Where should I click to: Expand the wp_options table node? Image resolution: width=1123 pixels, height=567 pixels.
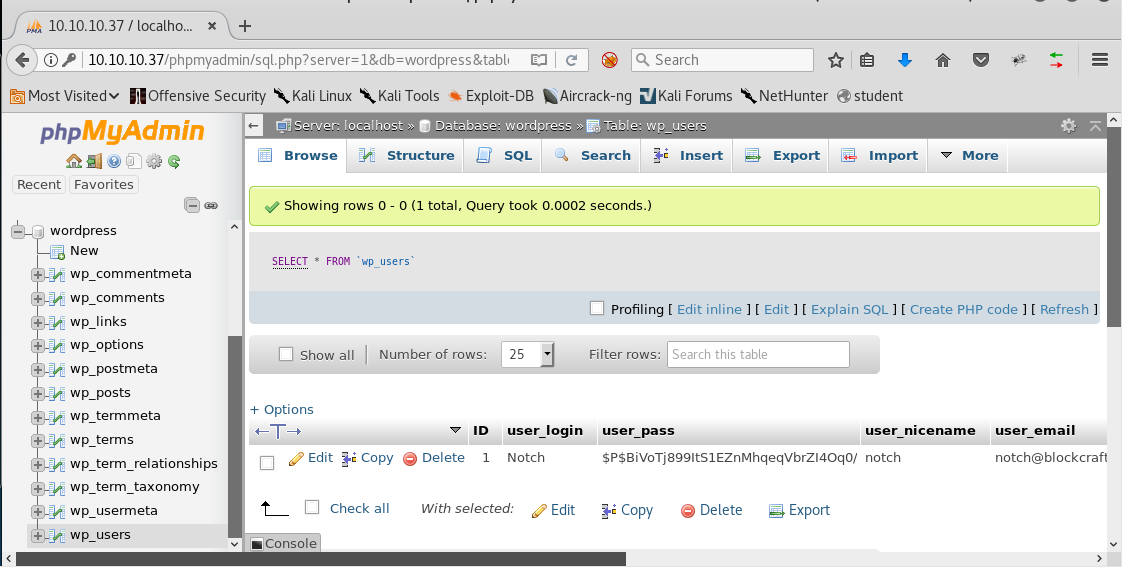pyautogui.click(x=37, y=345)
